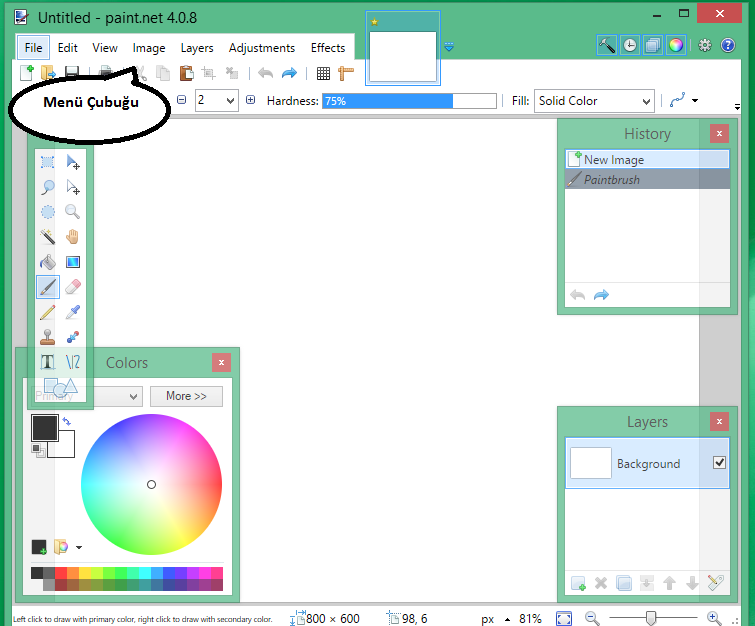This screenshot has height=626, width=755.
Task: Select the Paint Bucket tool
Action: 47,262
